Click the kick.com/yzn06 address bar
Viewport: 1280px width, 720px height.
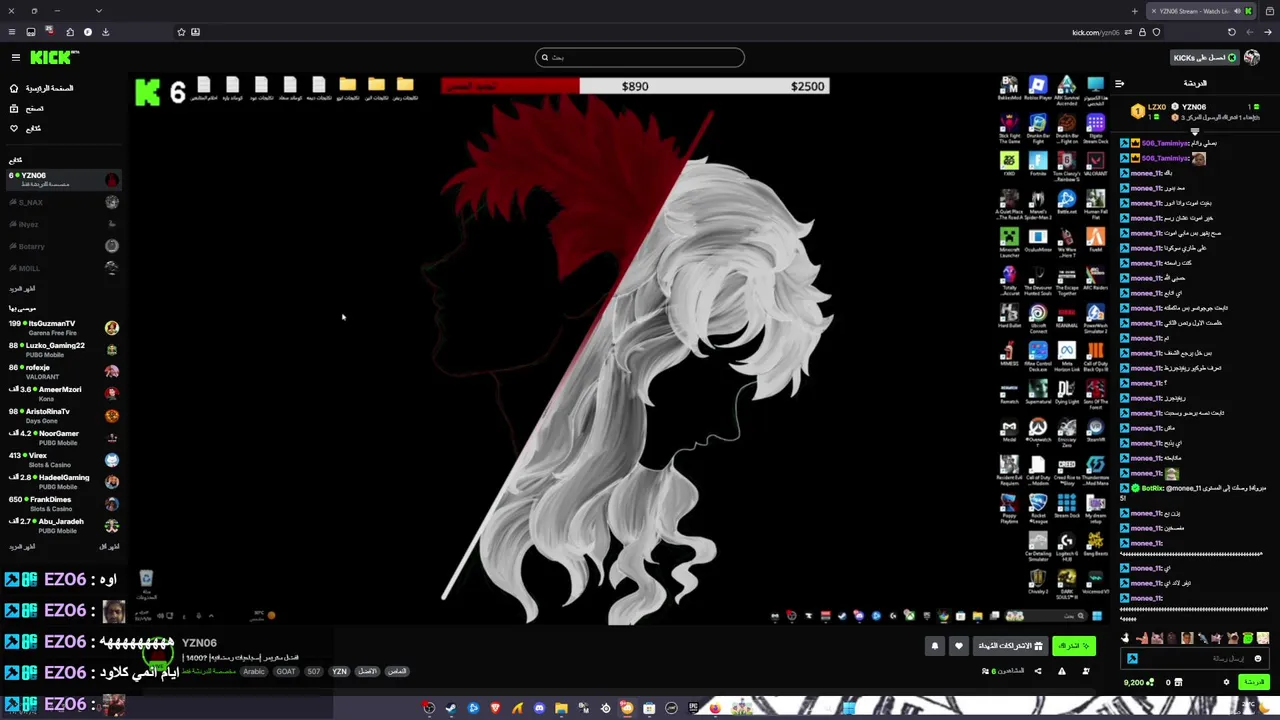(1096, 32)
